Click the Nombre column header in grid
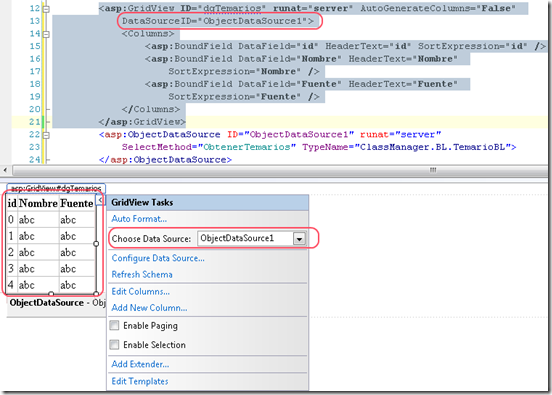The height and width of the screenshot is (395, 552). click(38, 203)
